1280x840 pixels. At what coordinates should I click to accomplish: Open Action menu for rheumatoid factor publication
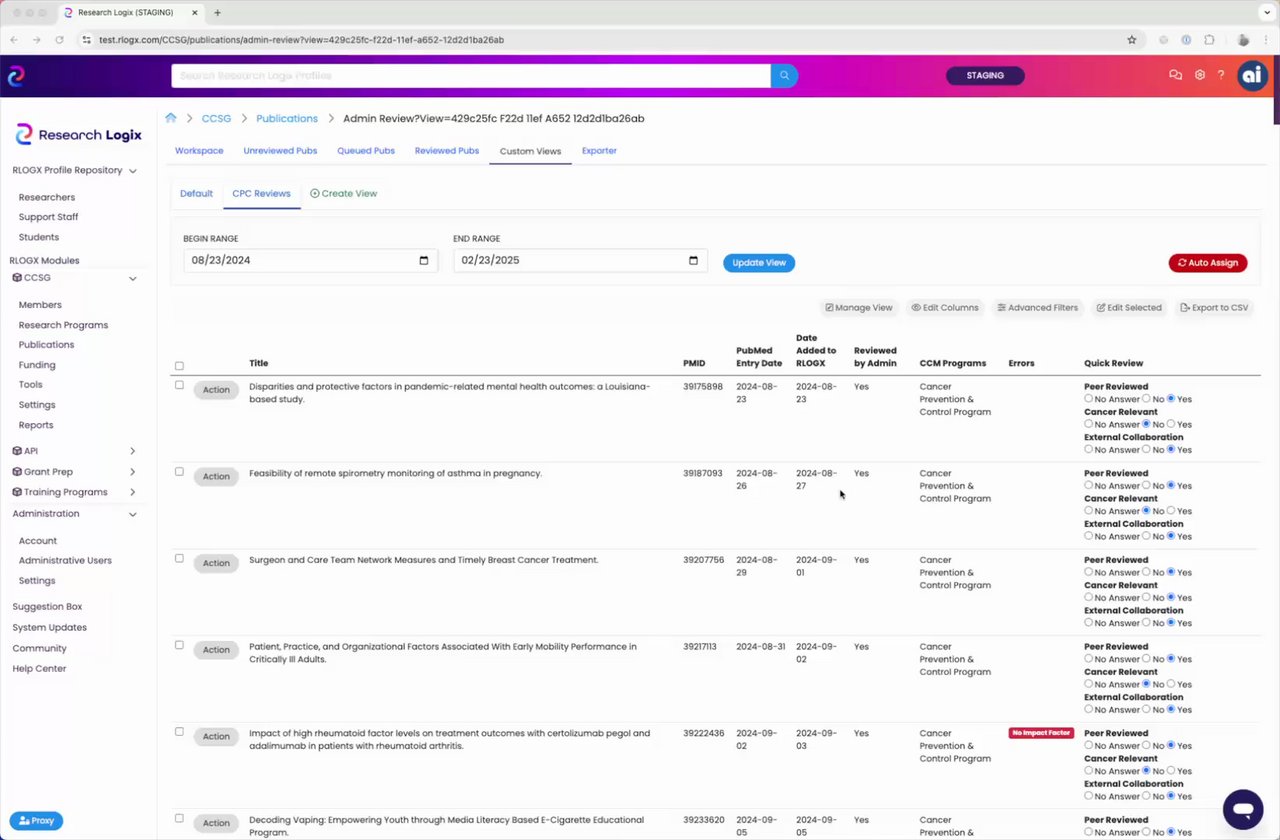216,736
